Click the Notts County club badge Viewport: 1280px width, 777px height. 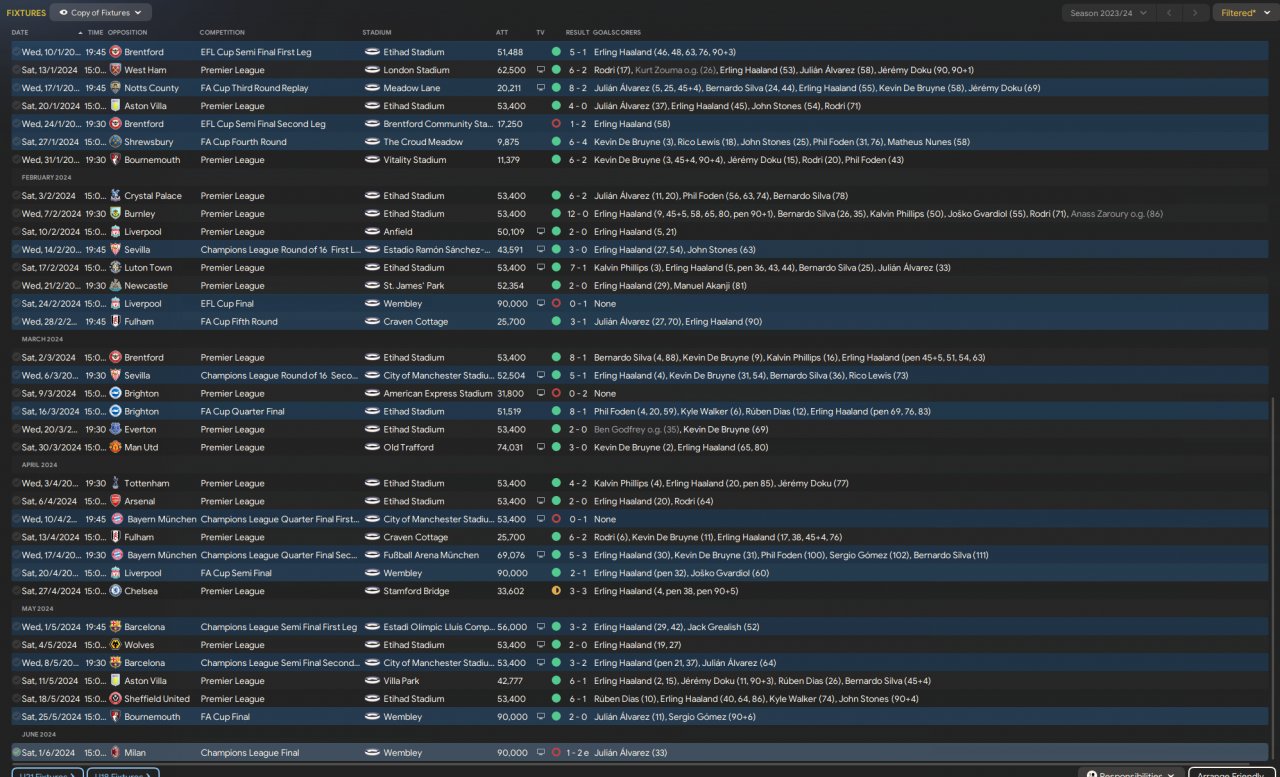[x=115, y=88]
